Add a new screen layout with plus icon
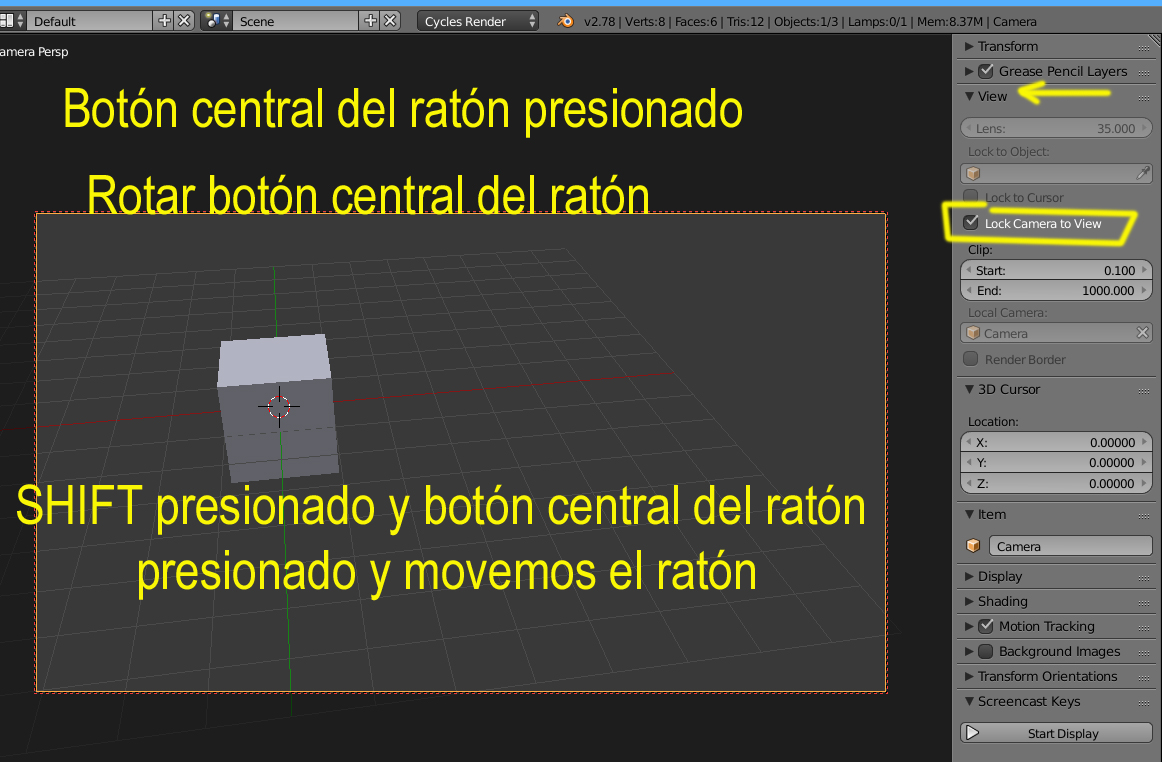 click(x=165, y=21)
